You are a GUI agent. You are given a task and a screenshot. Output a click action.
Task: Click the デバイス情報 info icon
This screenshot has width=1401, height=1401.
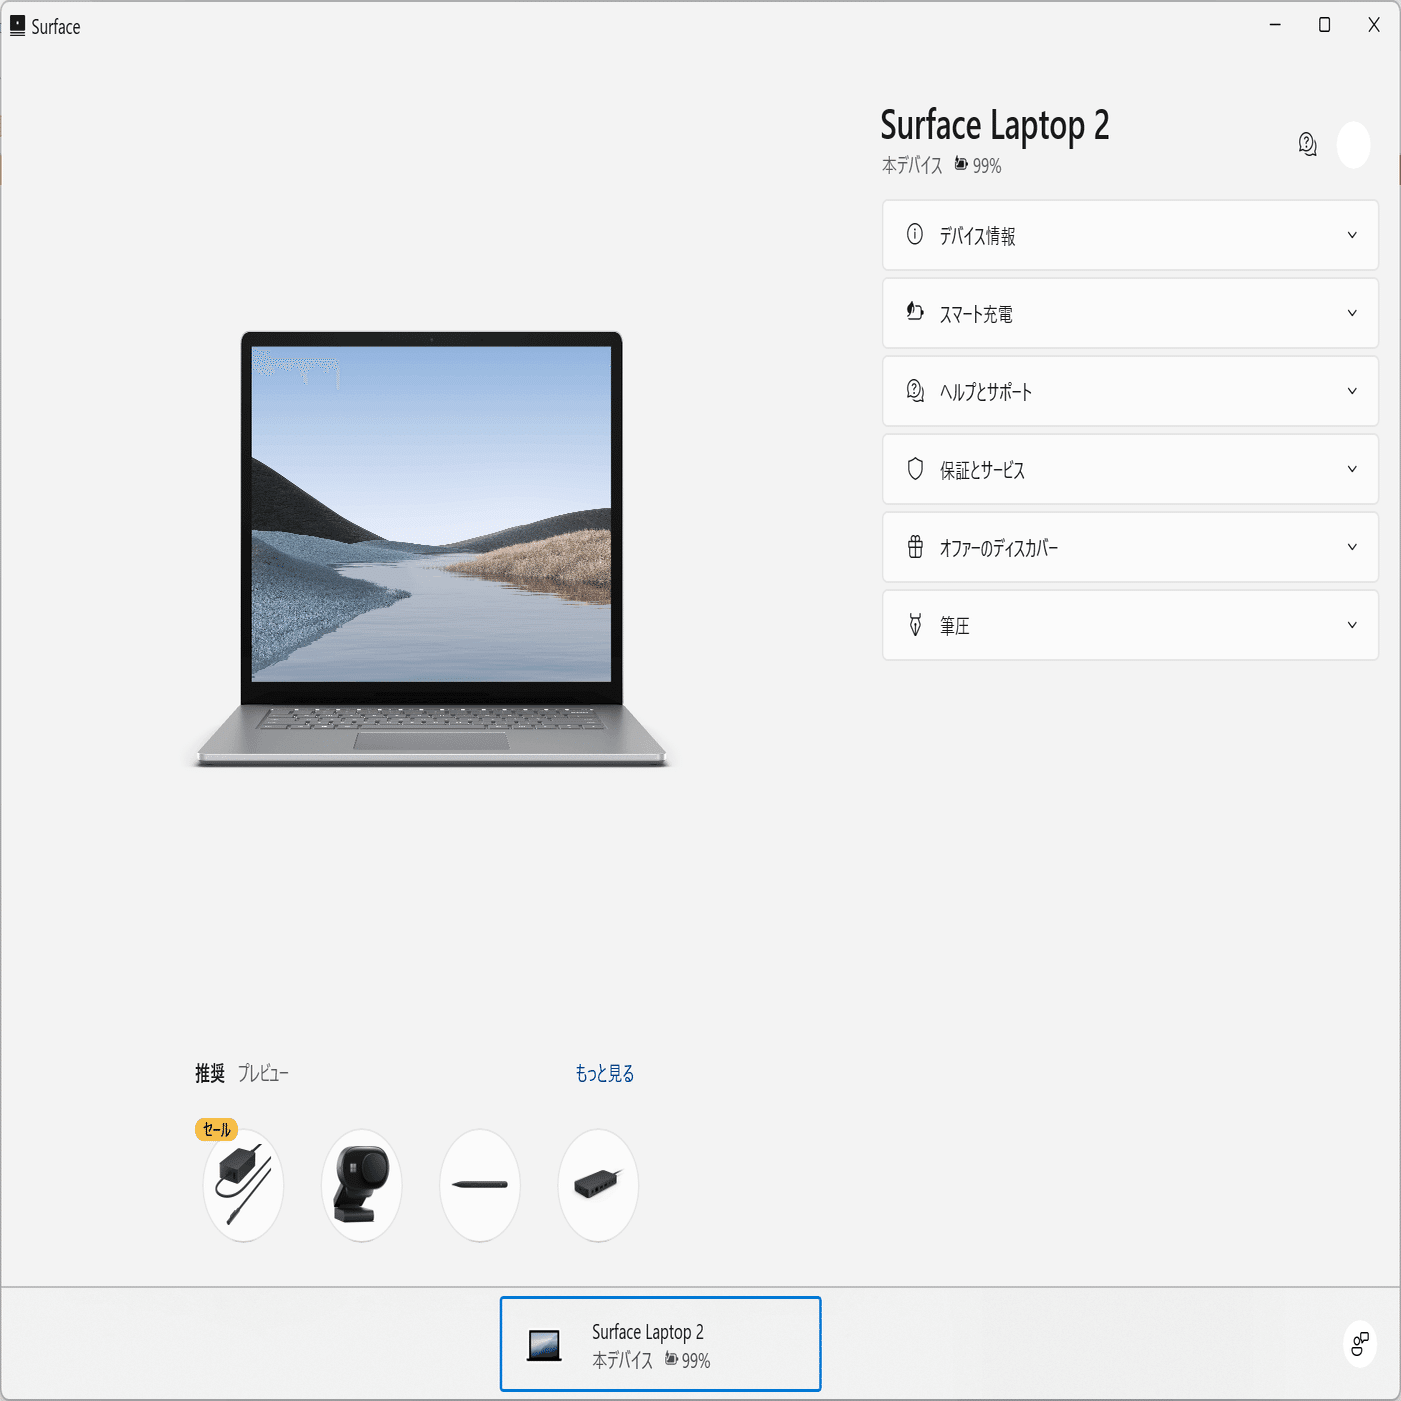pyautogui.click(x=915, y=235)
